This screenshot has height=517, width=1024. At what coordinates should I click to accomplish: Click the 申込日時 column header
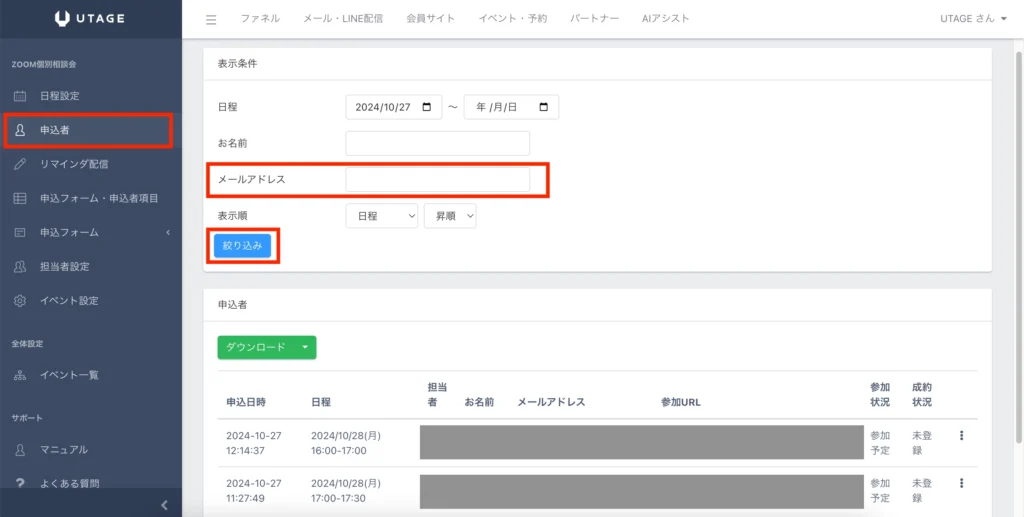coord(246,402)
